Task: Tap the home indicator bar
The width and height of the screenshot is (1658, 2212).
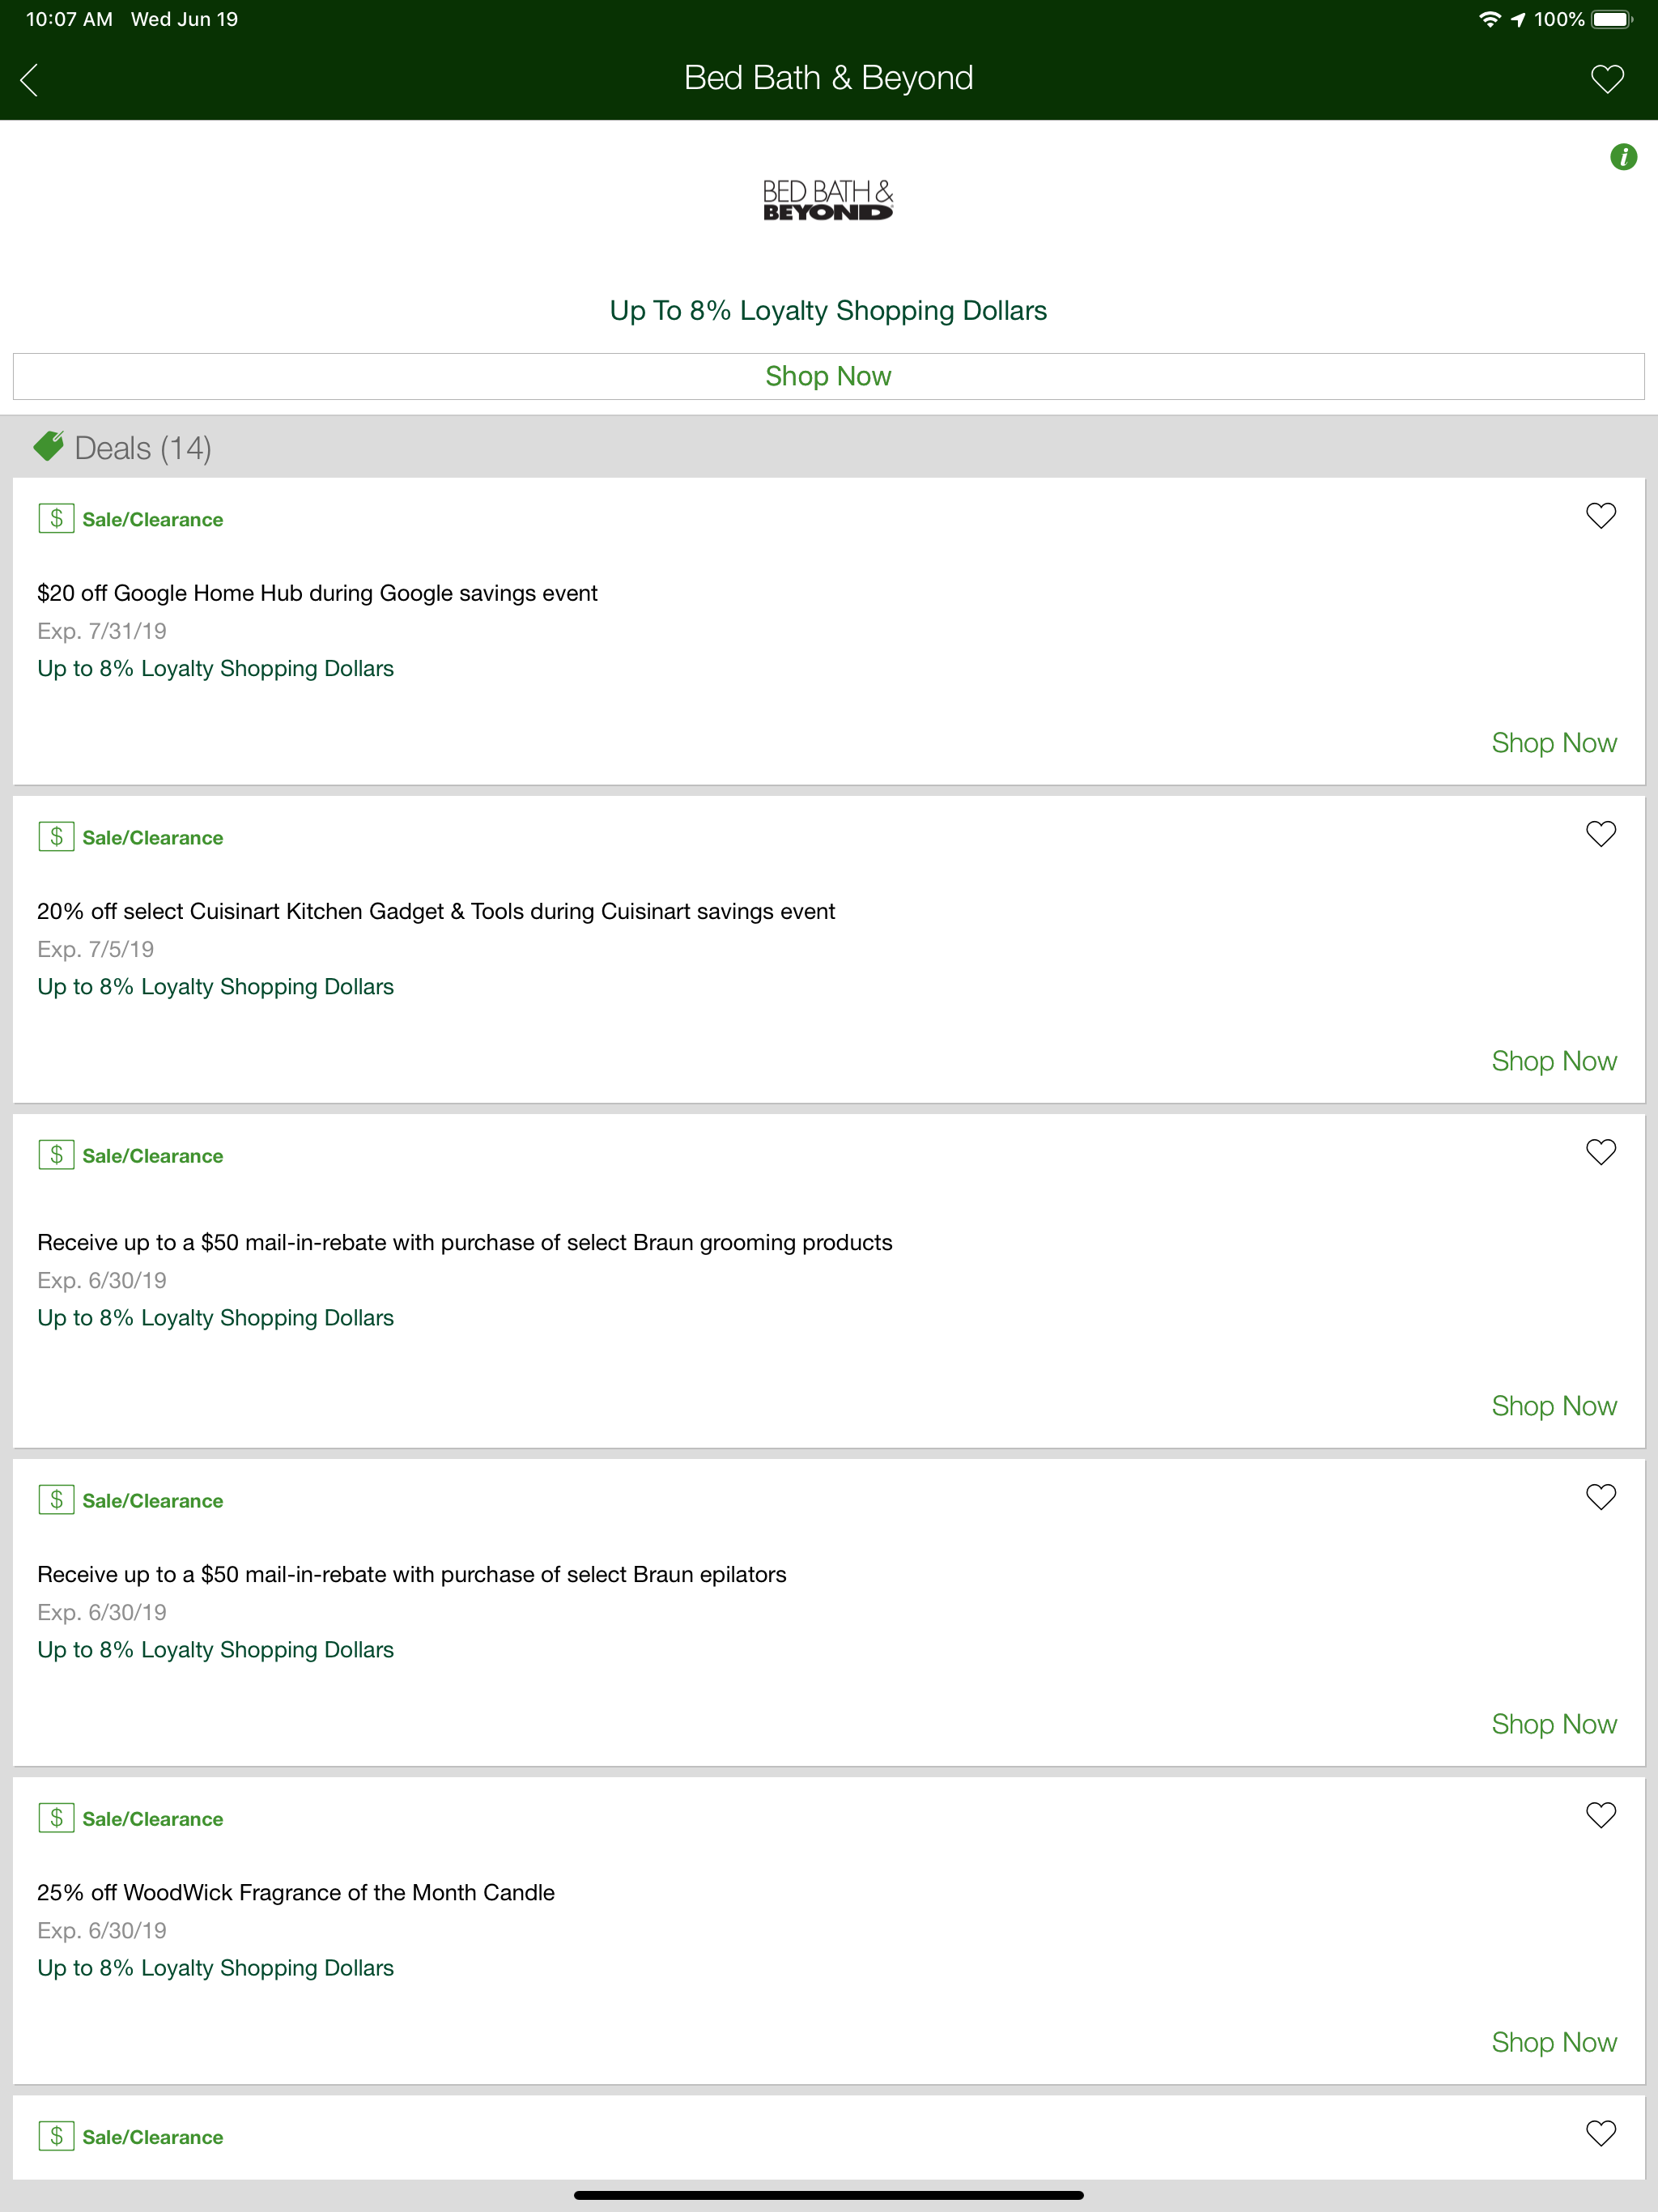Action: click(x=828, y=2195)
